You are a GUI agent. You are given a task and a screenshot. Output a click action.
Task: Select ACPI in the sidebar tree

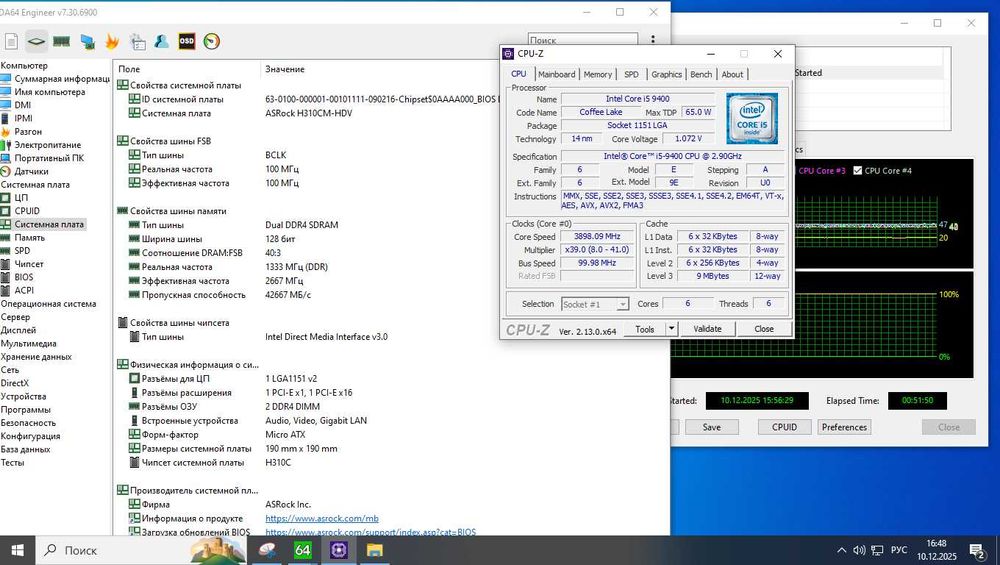pyautogui.click(x=24, y=290)
